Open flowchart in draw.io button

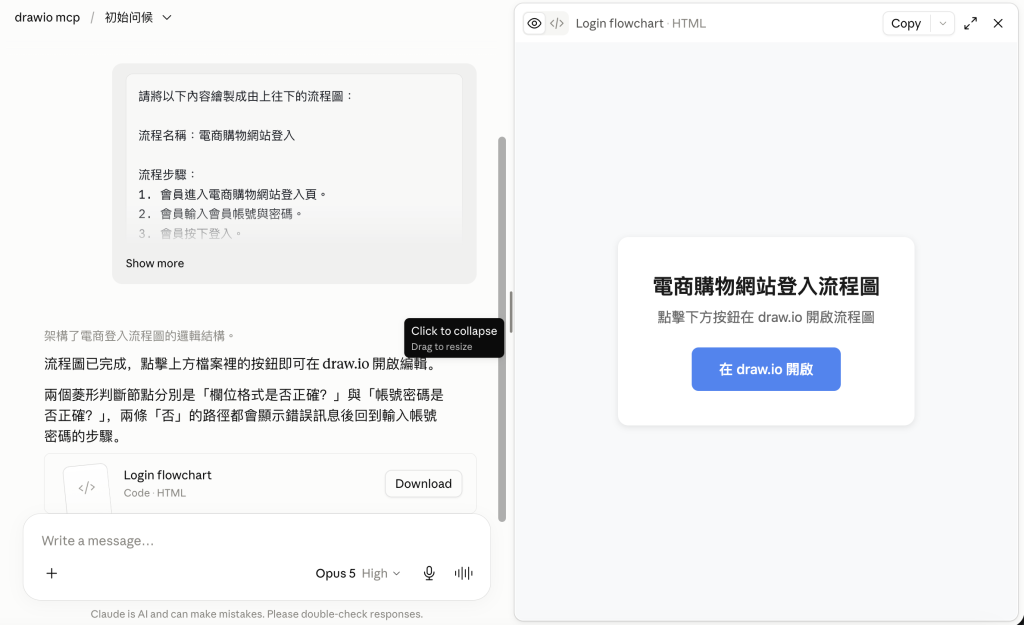[x=766, y=369]
